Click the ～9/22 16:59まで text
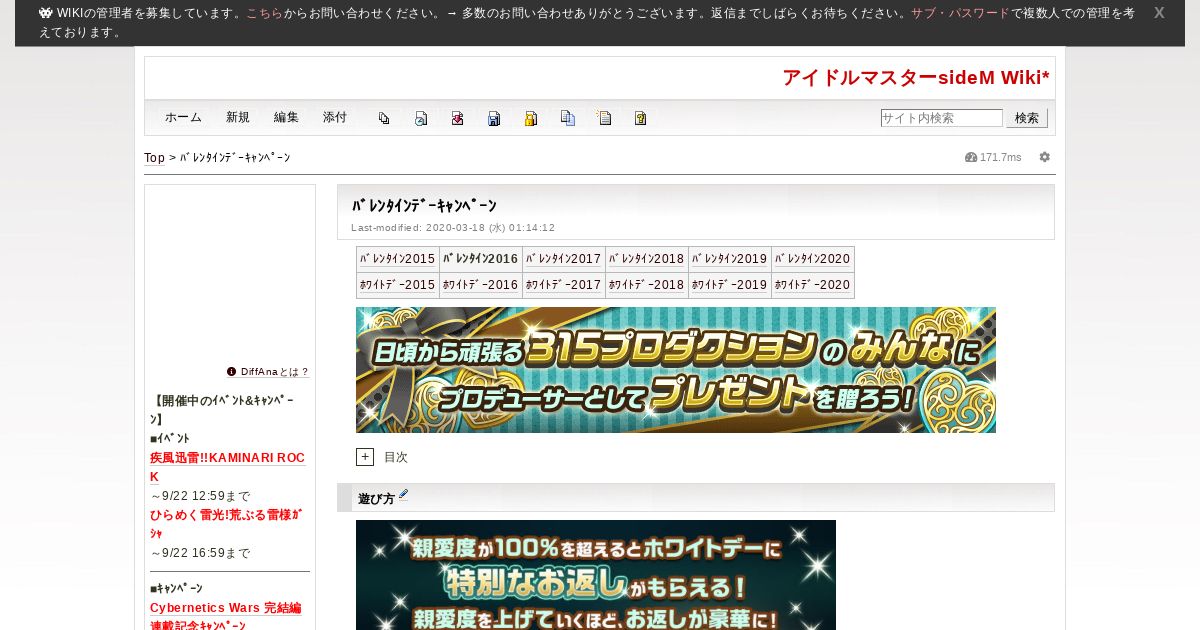 pyautogui.click(x=200, y=553)
